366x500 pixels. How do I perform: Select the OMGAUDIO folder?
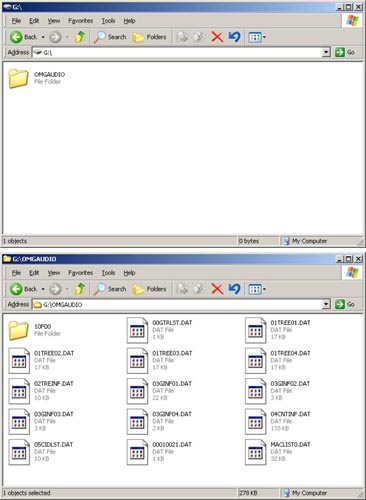19,78
